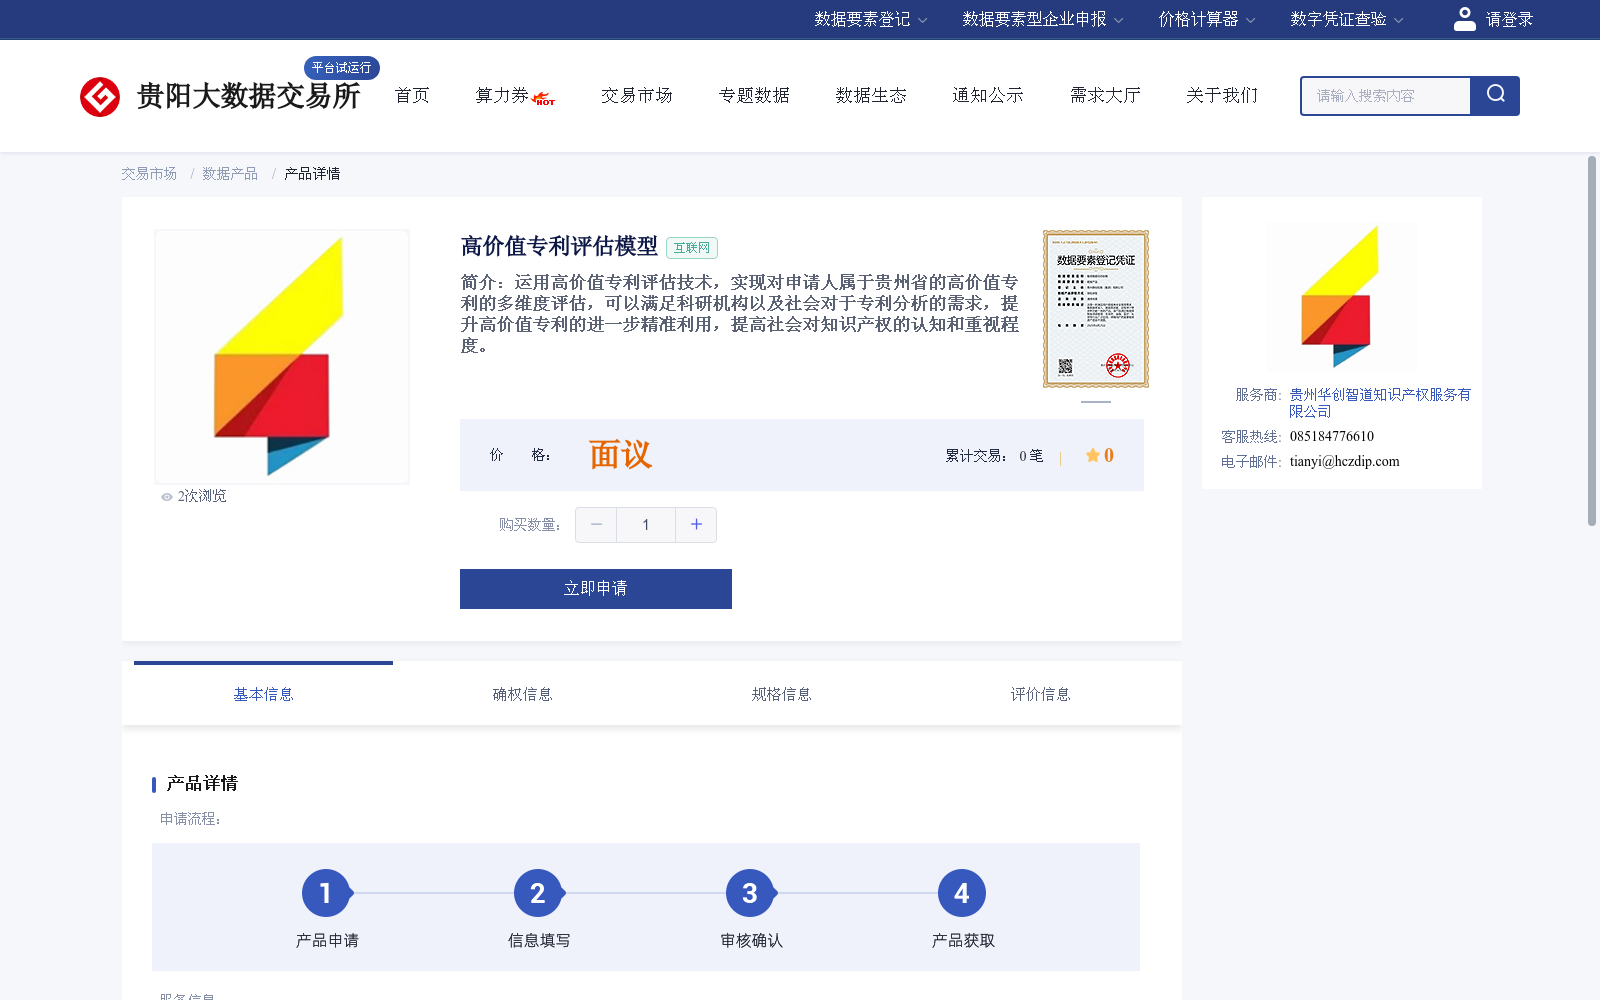This screenshot has height=1000, width=1600.
Task: Click the HOT badge beside 算力券
Action: pyautogui.click(x=544, y=99)
